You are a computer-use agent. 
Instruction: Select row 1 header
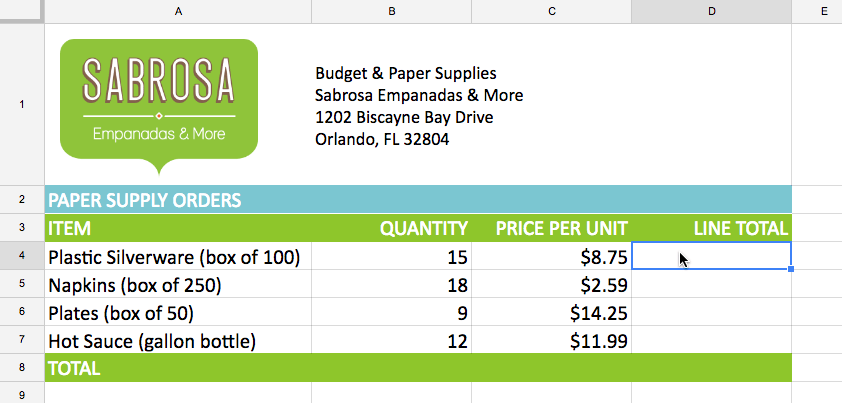tap(22, 104)
